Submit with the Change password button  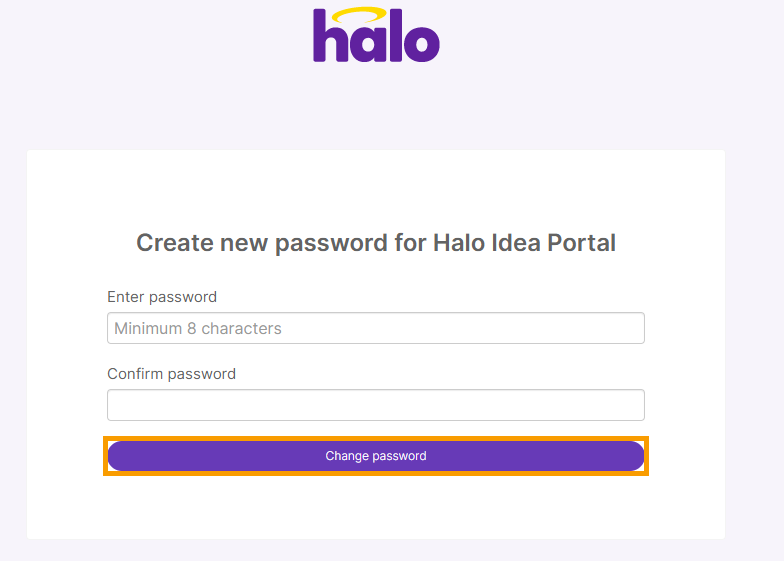[x=376, y=456]
